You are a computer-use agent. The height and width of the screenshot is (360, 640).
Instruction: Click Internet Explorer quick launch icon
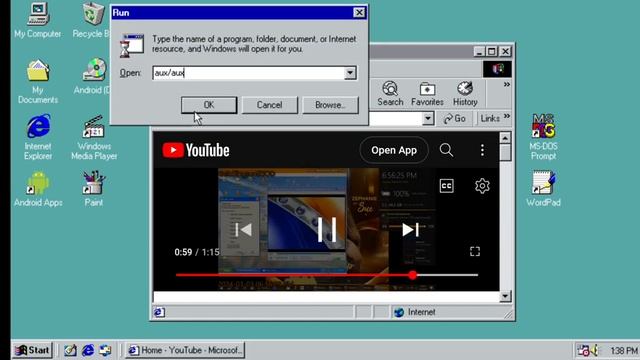tap(88, 350)
